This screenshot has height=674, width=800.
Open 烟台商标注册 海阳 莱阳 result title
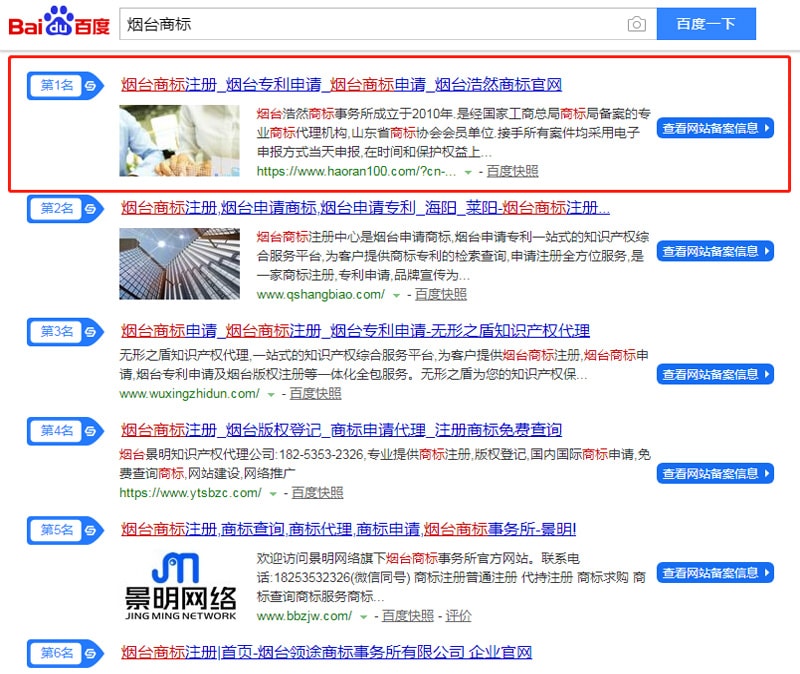(365, 208)
